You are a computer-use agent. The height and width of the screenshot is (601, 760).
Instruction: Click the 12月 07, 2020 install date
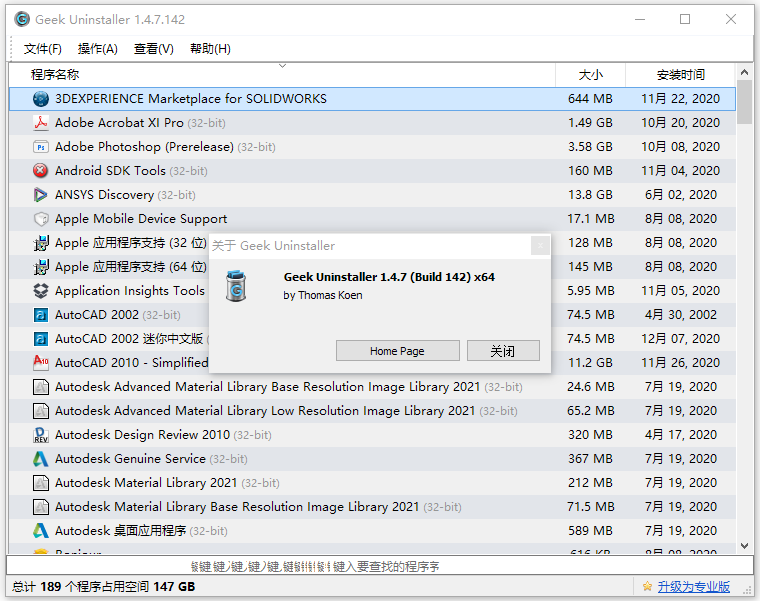point(681,339)
